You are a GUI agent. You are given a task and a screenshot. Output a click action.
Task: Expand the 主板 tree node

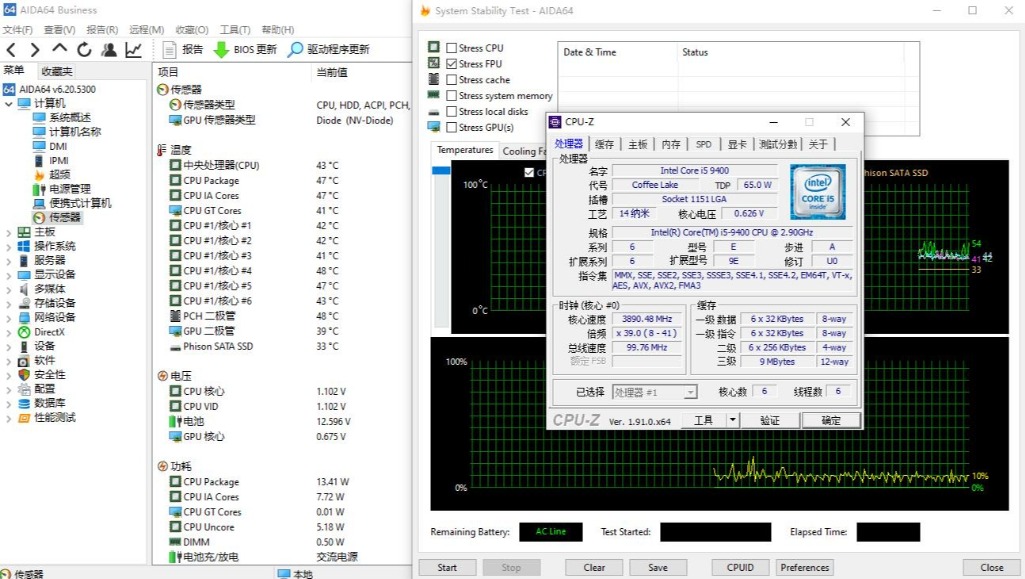8,232
